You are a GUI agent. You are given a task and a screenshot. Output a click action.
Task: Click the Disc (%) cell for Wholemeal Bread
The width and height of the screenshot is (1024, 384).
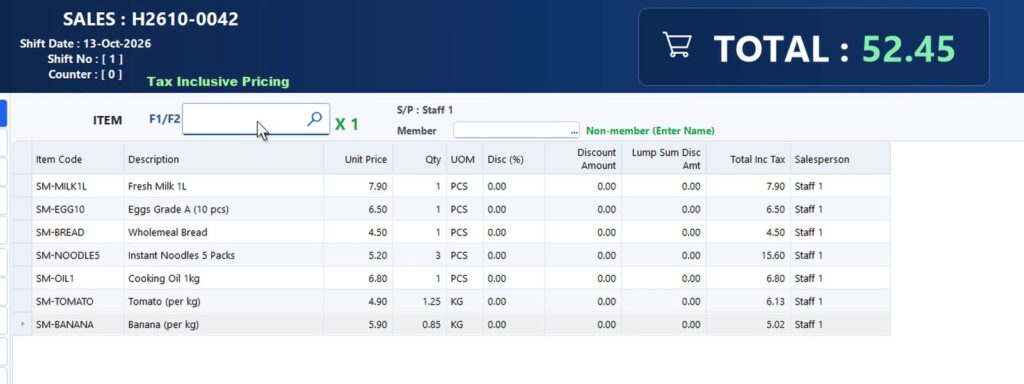[x=514, y=232]
